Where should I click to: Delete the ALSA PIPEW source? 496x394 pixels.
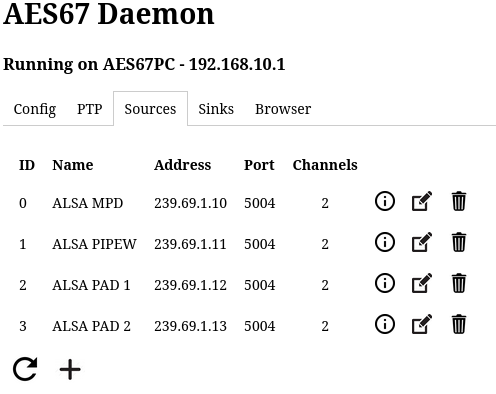tap(459, 242)
